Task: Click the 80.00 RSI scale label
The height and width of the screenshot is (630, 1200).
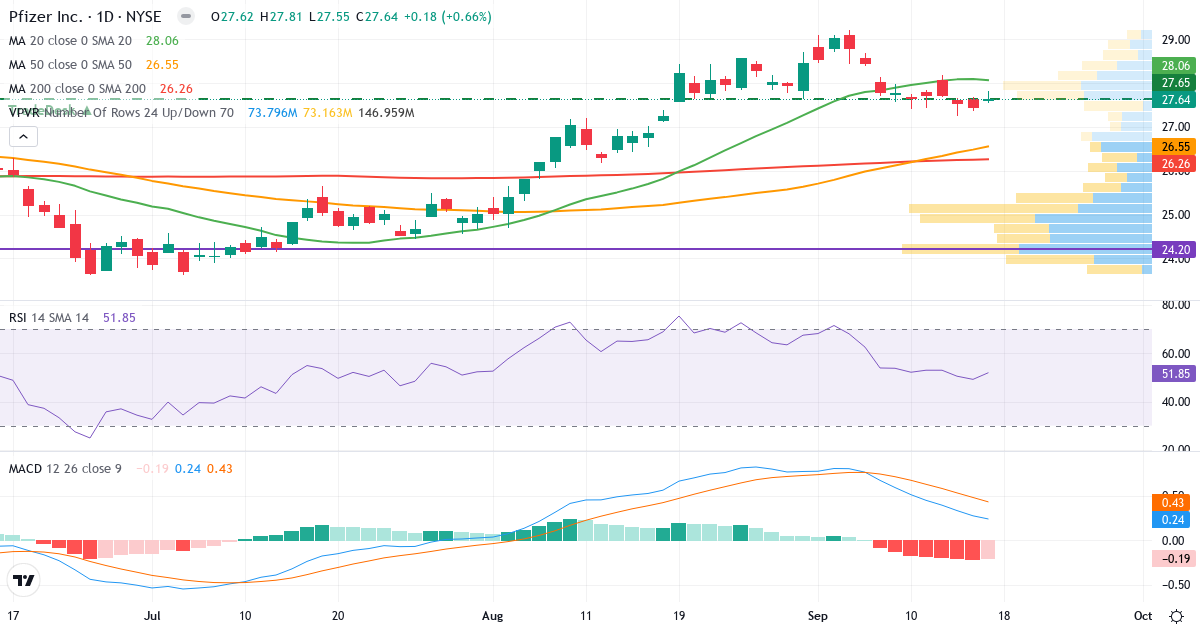Action: (x=1175, y=305)
